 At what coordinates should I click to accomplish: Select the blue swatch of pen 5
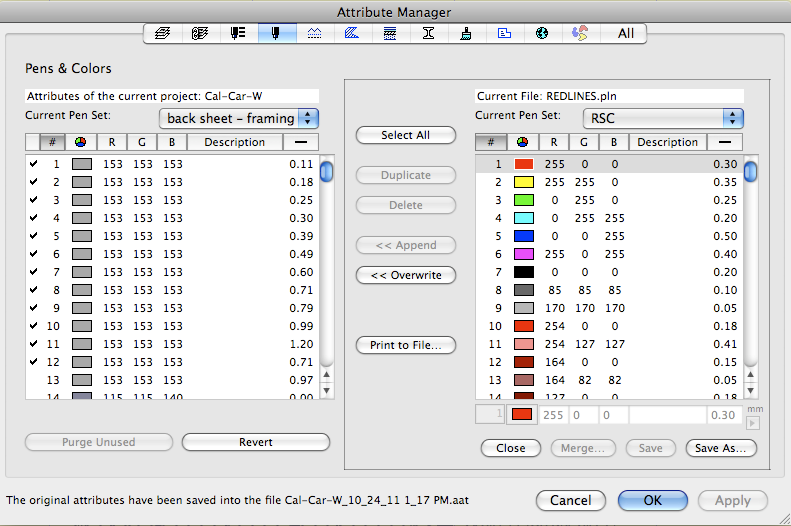coord(524,236)
